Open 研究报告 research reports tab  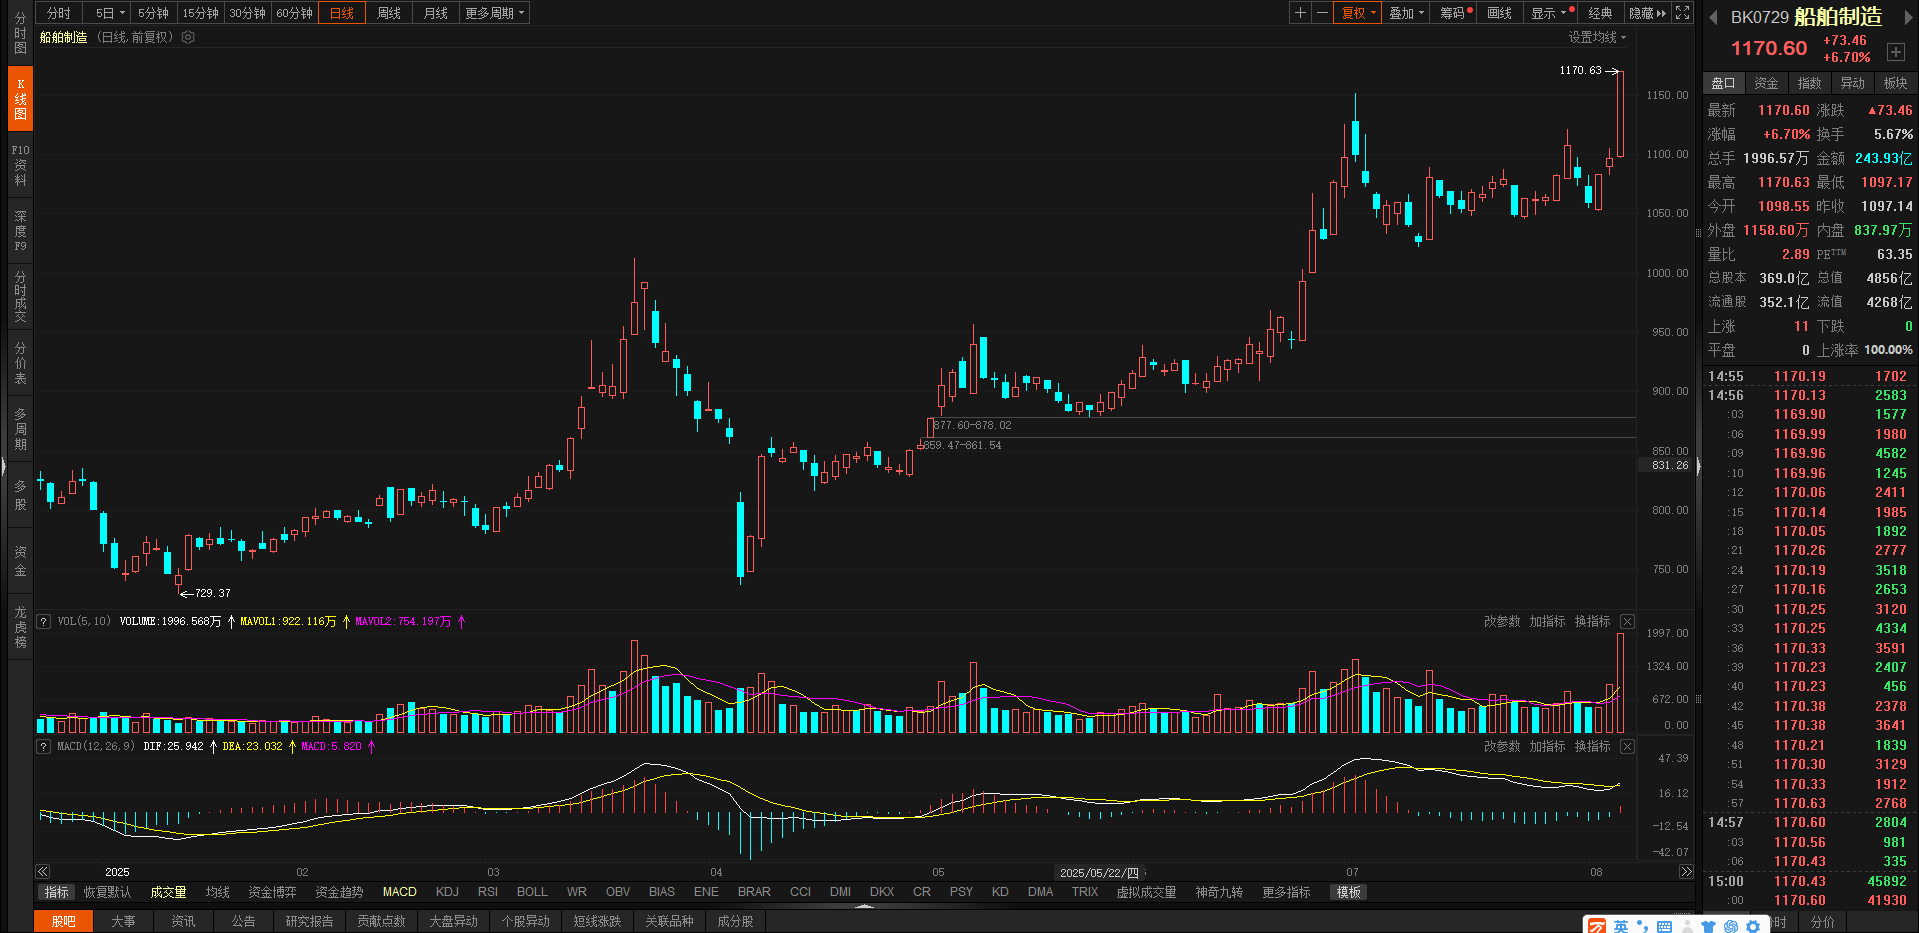coord(309,921)
